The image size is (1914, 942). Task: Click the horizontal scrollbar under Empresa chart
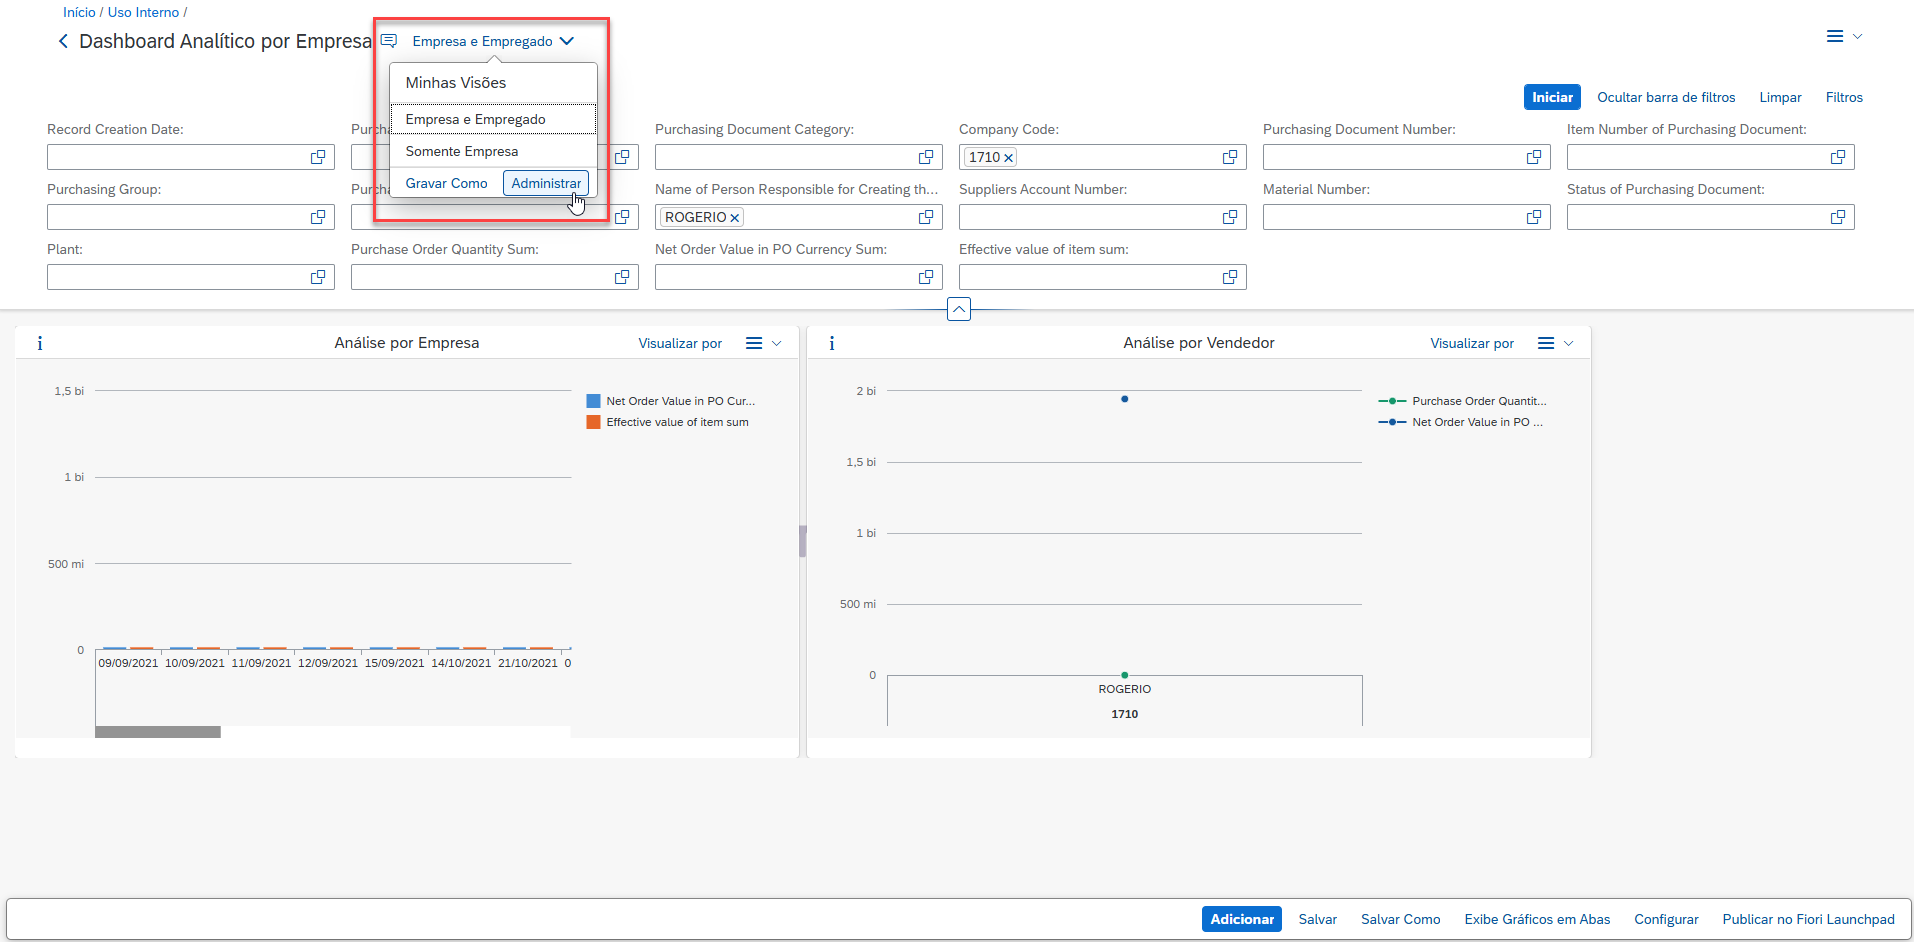pyautogui.click(x=158, y=732)
